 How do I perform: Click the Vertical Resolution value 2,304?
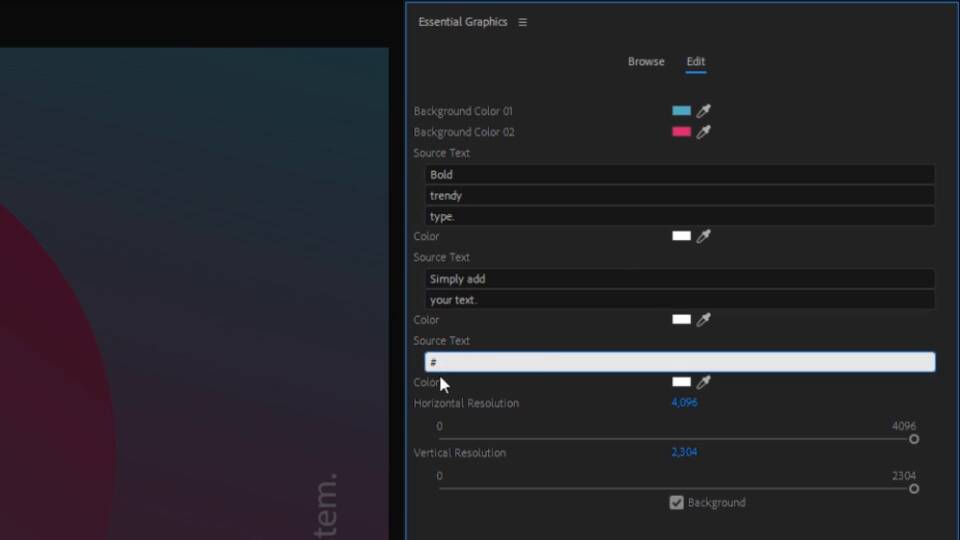(684, 452)
